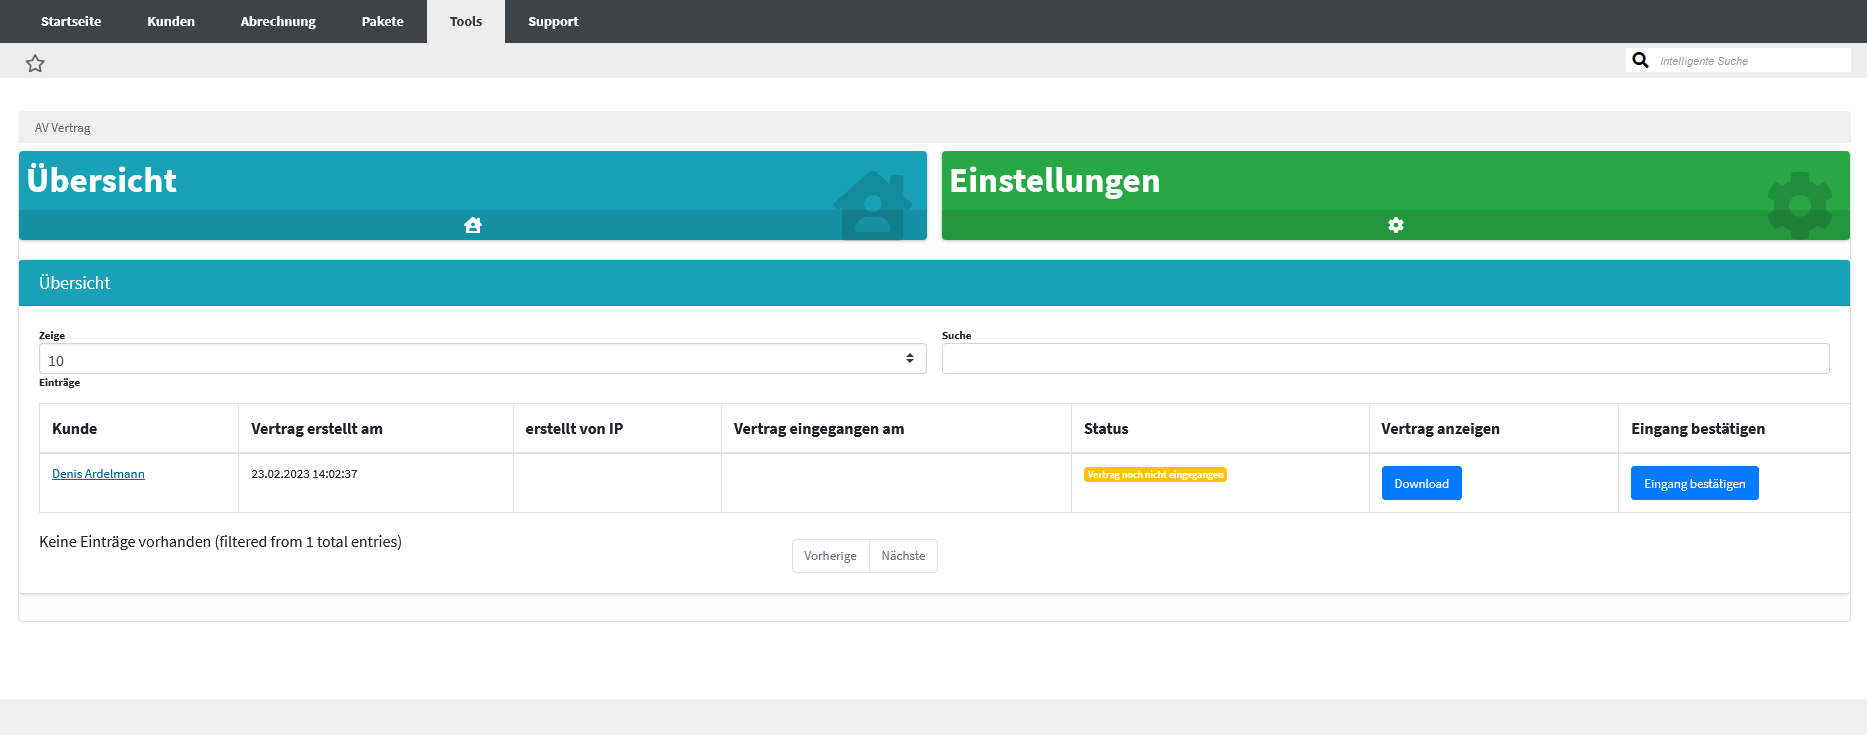1867x735 pixels.
Task: Click the small gear icon under Einstellungen
Action: [1395, 225]
